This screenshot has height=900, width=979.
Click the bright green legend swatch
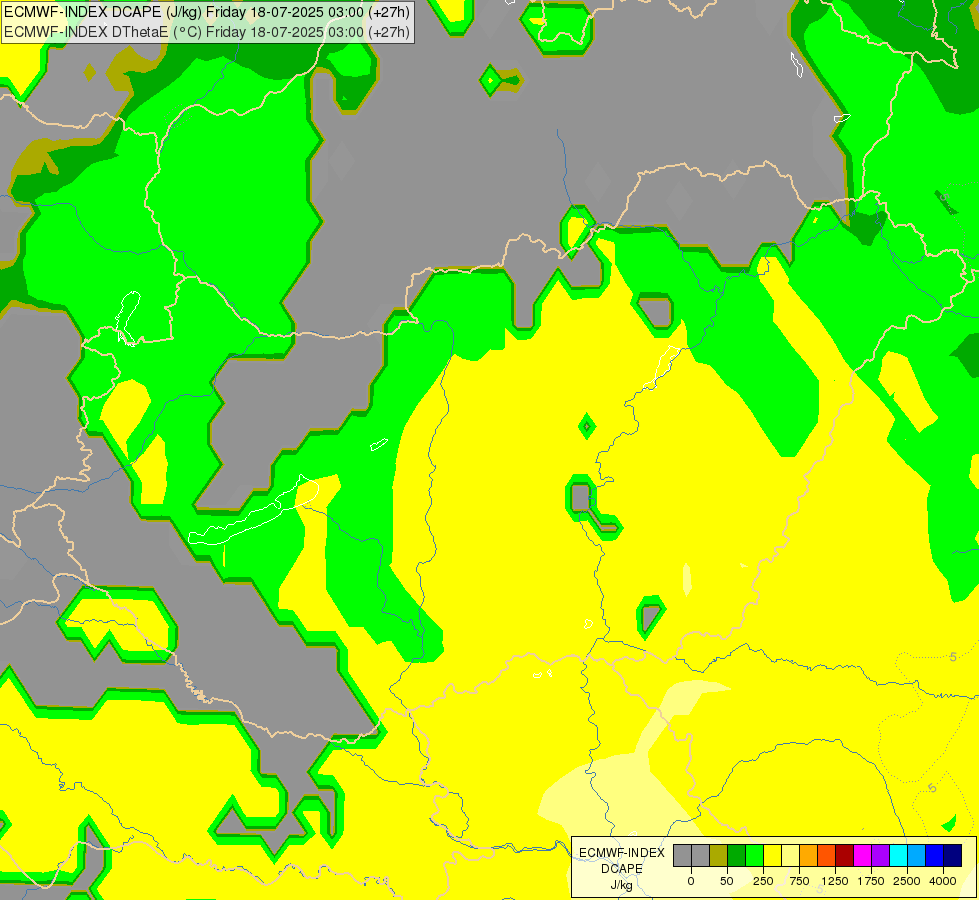tap(754, 855)
